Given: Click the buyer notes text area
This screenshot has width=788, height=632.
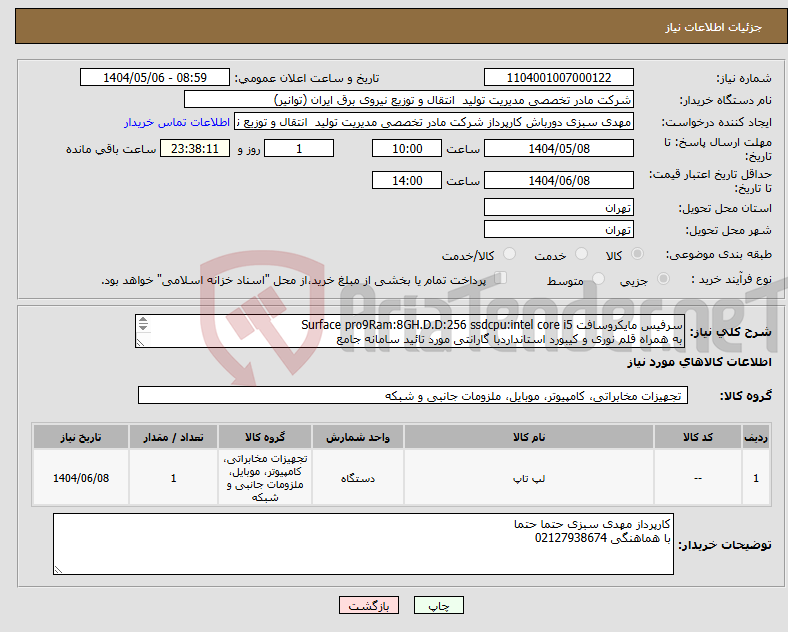Looking at the screenshot, I should coord(363,544).
